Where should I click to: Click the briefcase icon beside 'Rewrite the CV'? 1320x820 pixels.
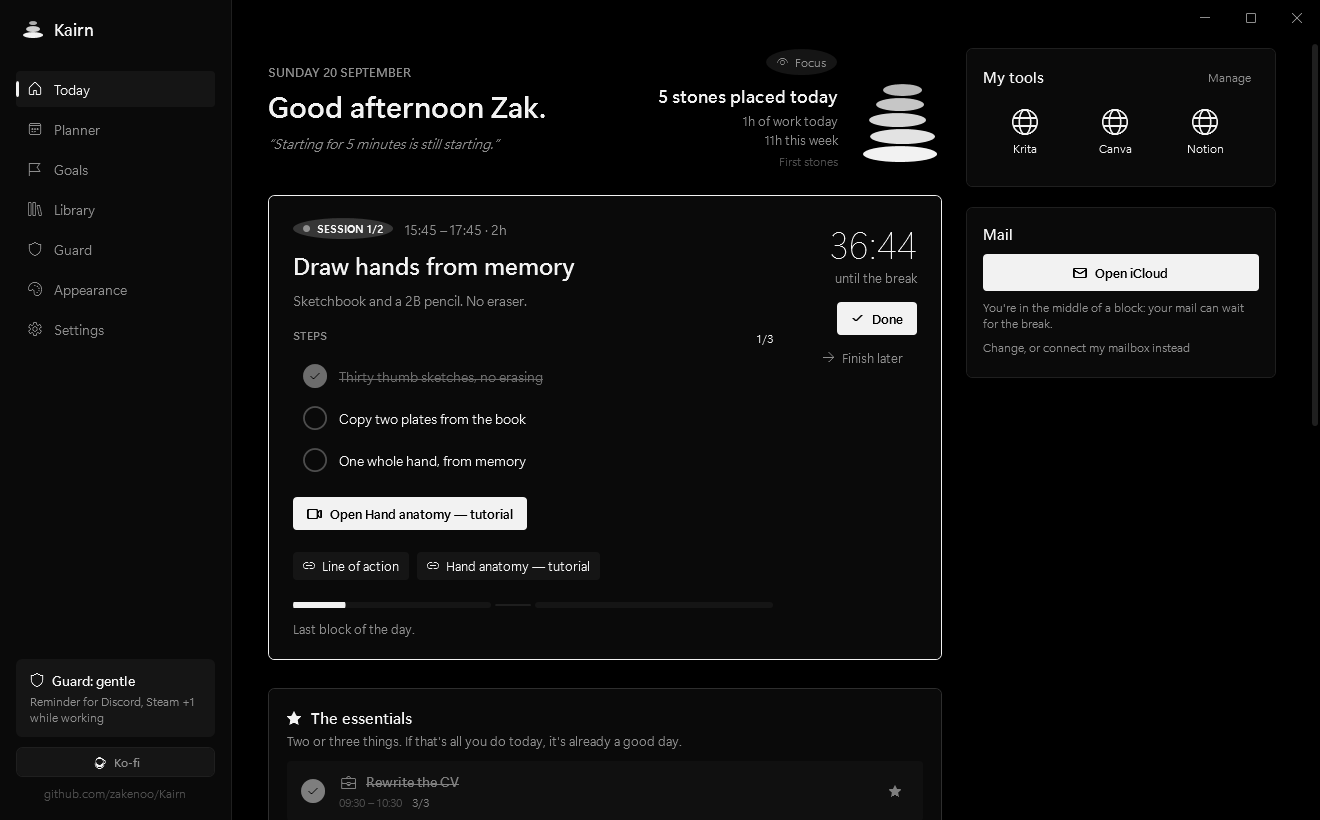click(348, 782)
